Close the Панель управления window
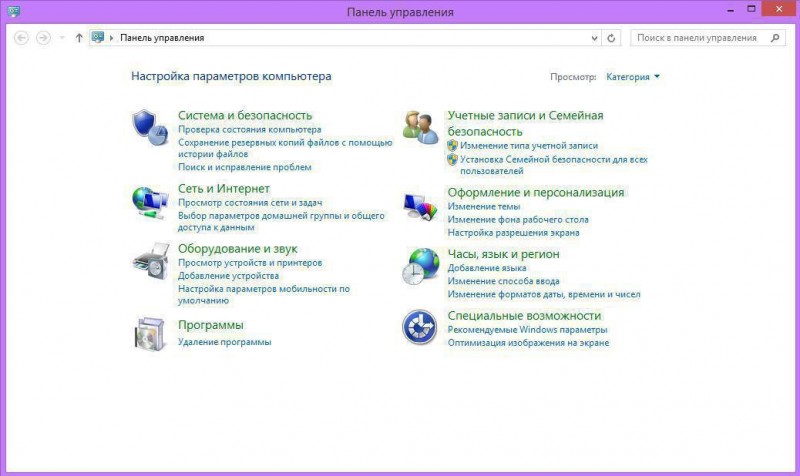The width and height of the screenshot is (800, 476). coord(779,9)
